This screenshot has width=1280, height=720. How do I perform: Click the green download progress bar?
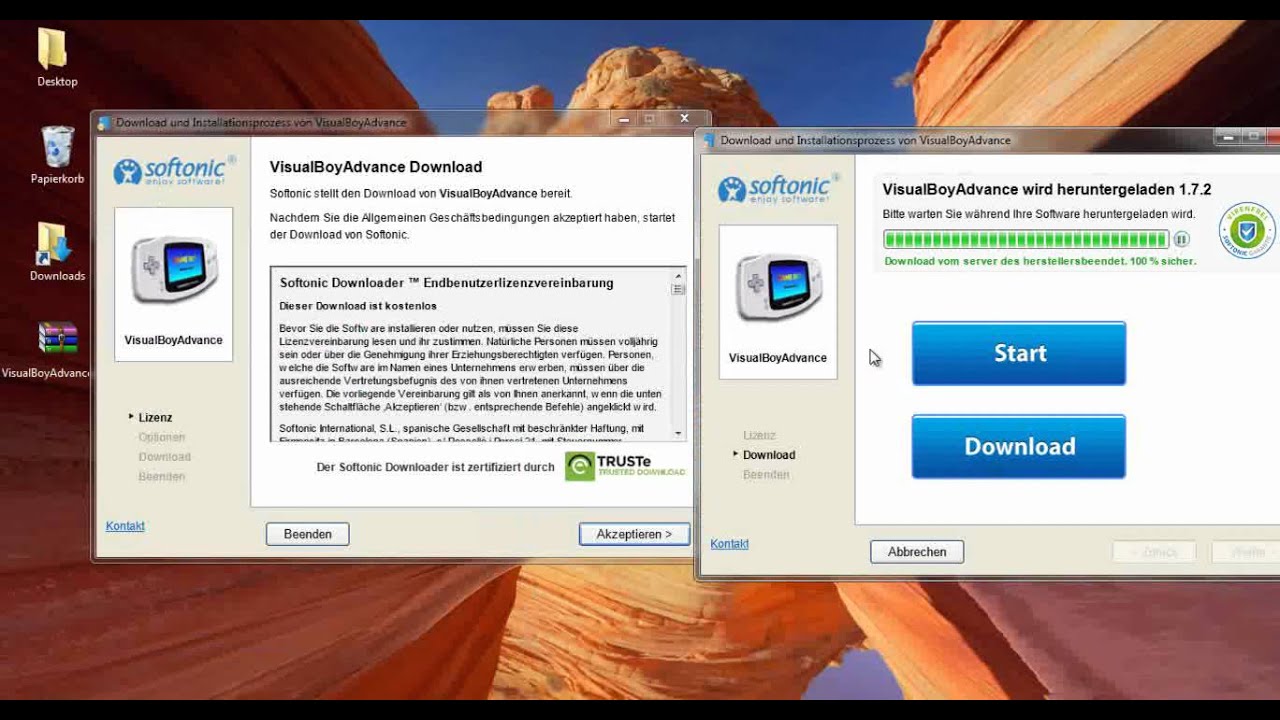(x=1026, y=239)
